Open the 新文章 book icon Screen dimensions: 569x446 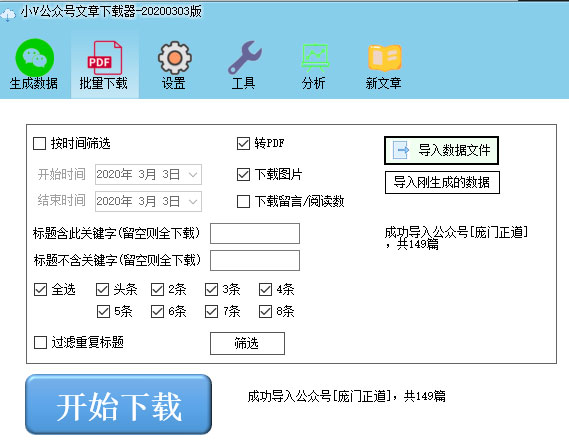click(385, 58)
